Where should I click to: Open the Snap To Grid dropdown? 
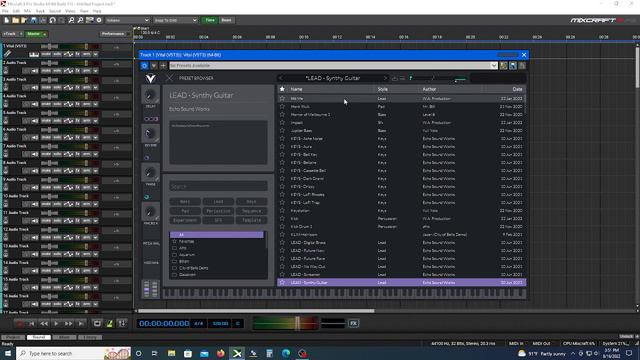(x=175, y=20)
